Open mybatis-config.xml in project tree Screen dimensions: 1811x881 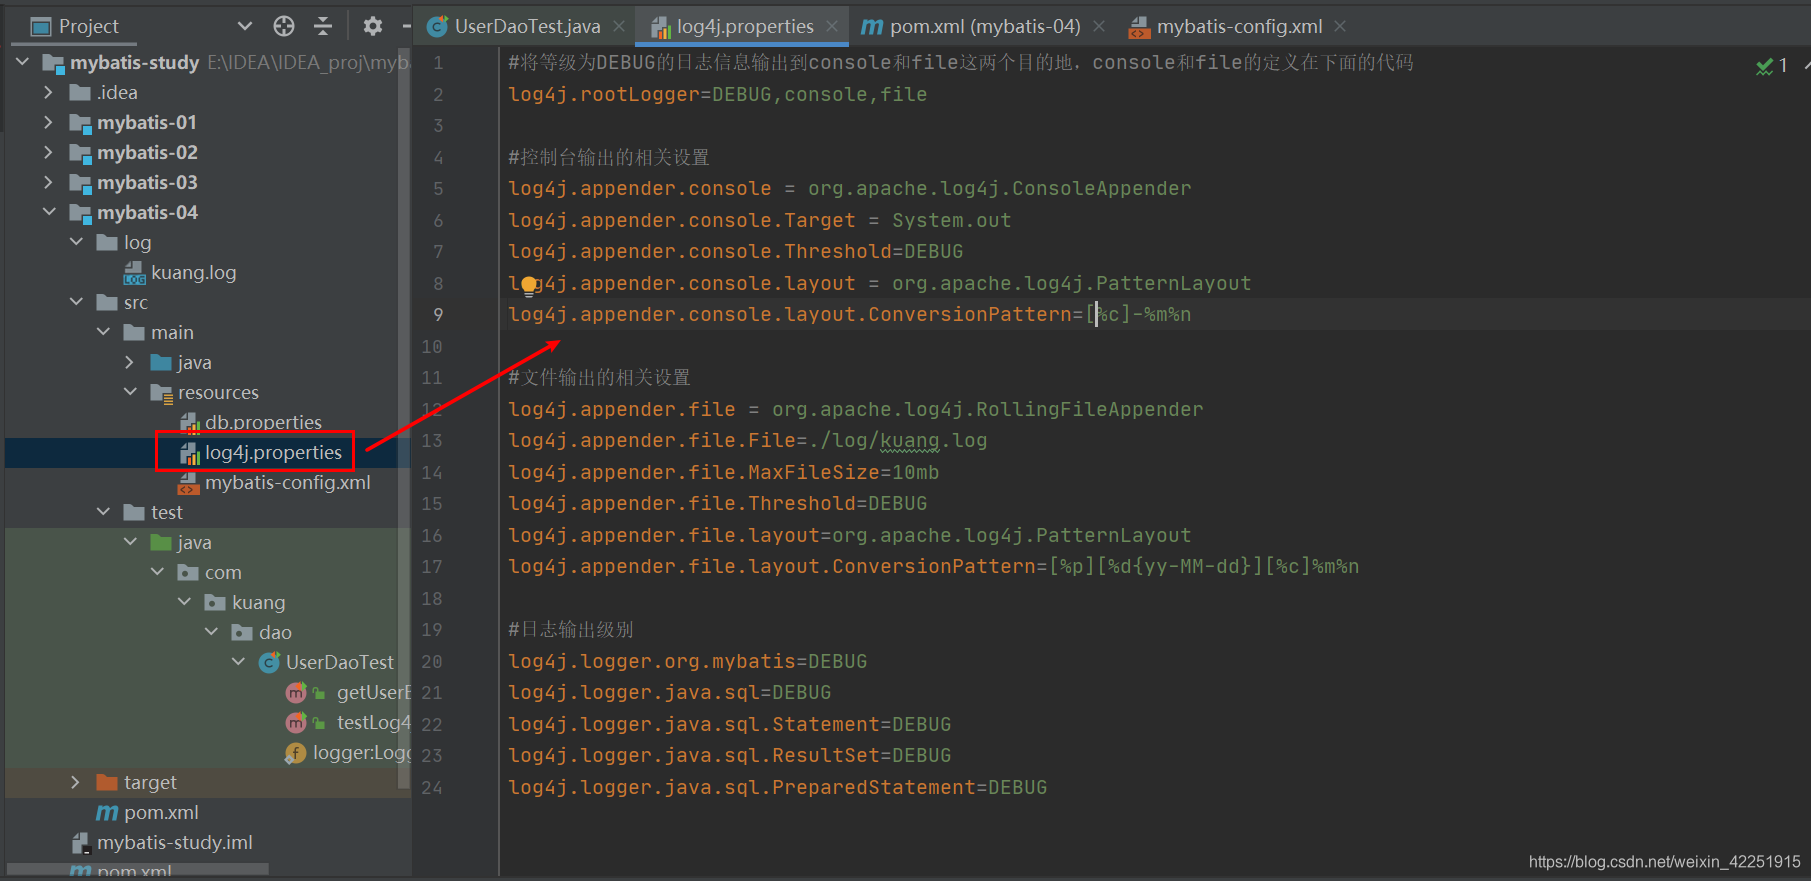(x=287, y=482)
